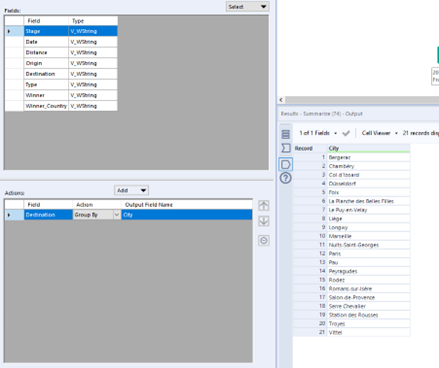
Task: Click the Type header in Fields table
Action: (93, 21)
